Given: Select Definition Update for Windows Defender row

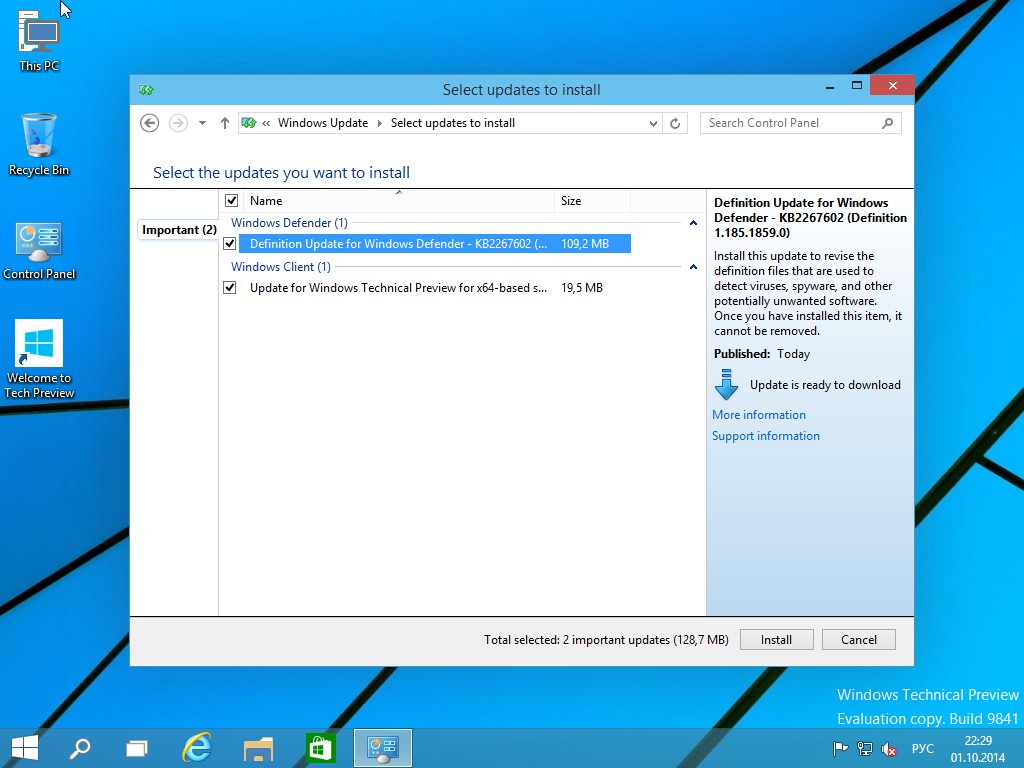Looking at the screenshot, I should tap(434, 244).
